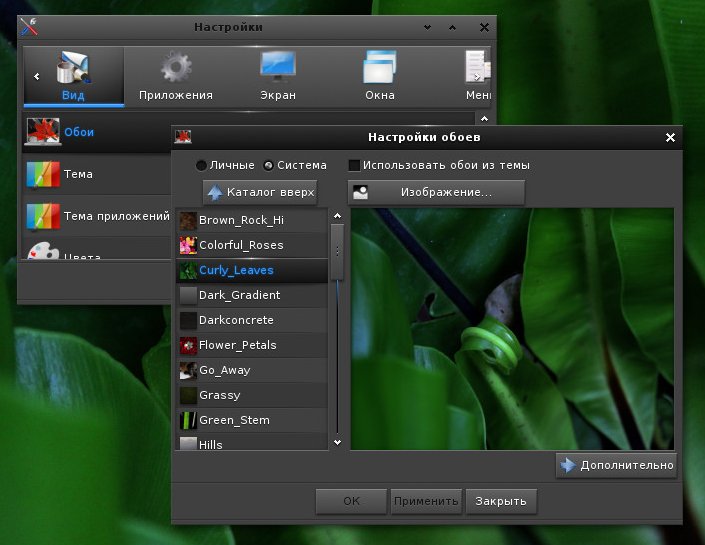Select the Обои item text

pyautogui.click(x=79, y=132)
